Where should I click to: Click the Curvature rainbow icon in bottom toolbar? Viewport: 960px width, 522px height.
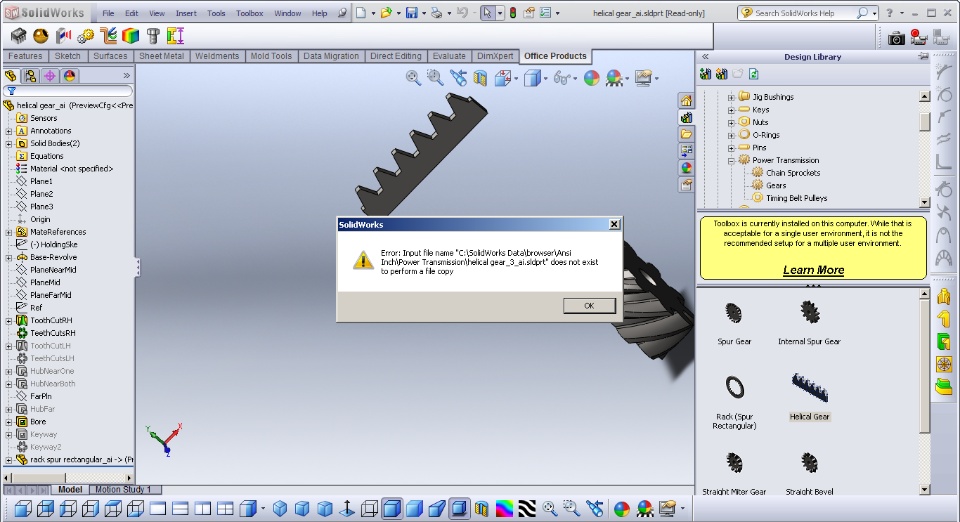pos(504,509)
